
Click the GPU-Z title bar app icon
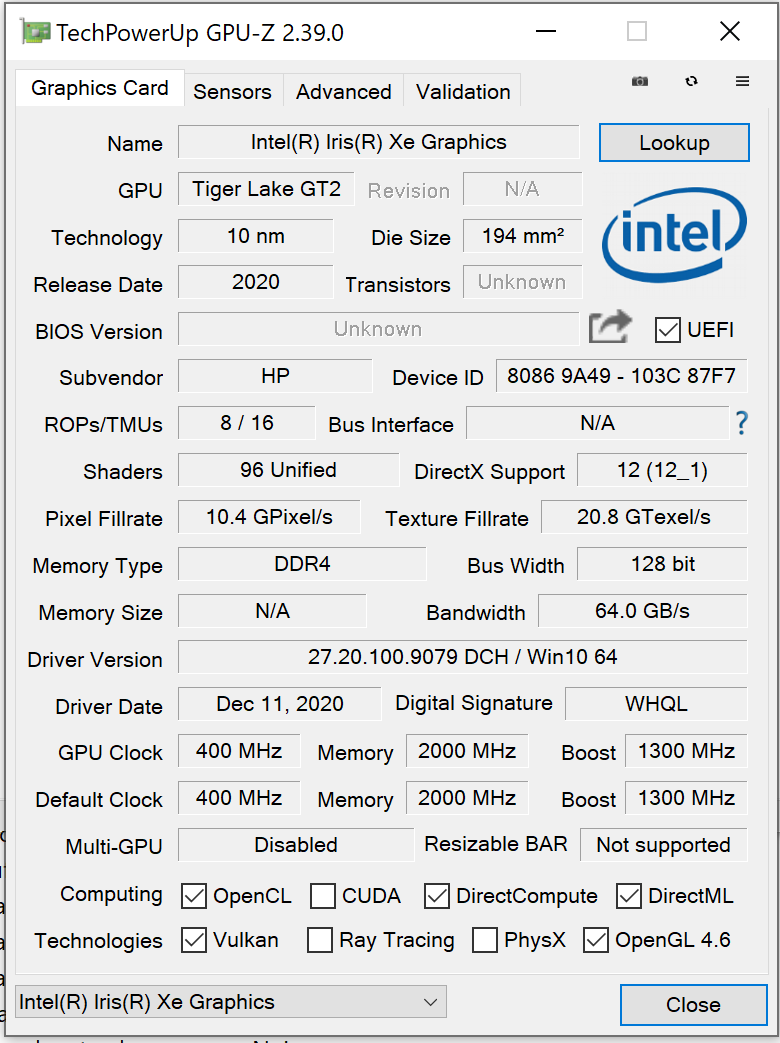click(36, 32)
